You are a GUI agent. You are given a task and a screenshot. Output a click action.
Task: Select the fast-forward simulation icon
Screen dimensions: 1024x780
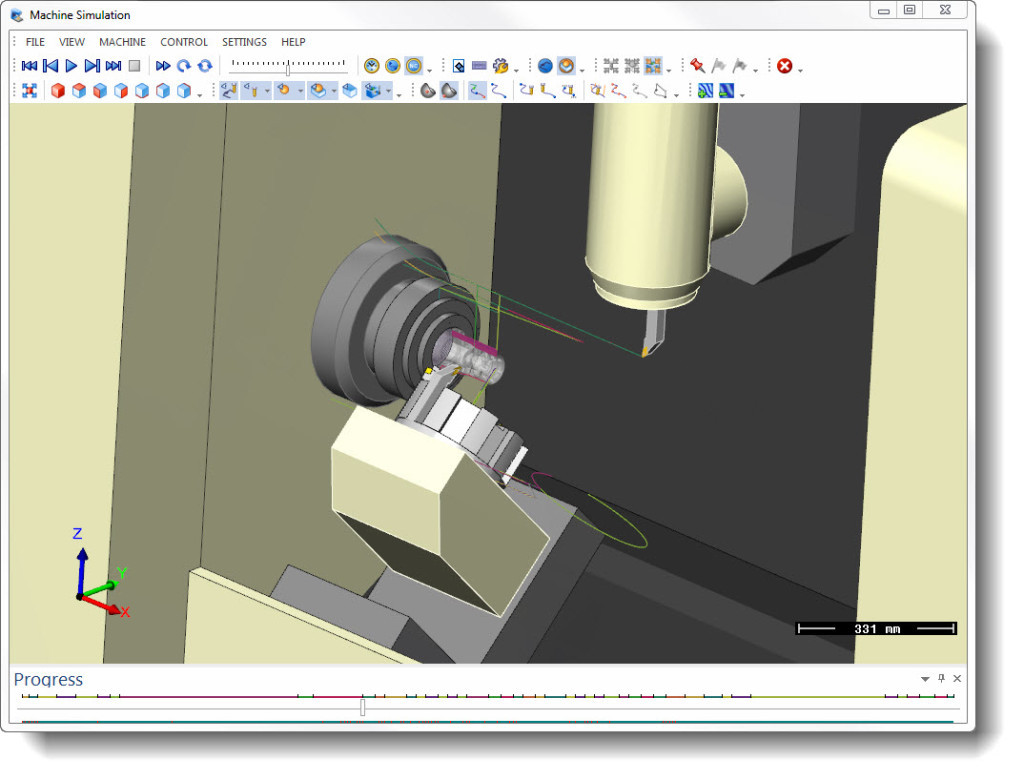(162, 66)
